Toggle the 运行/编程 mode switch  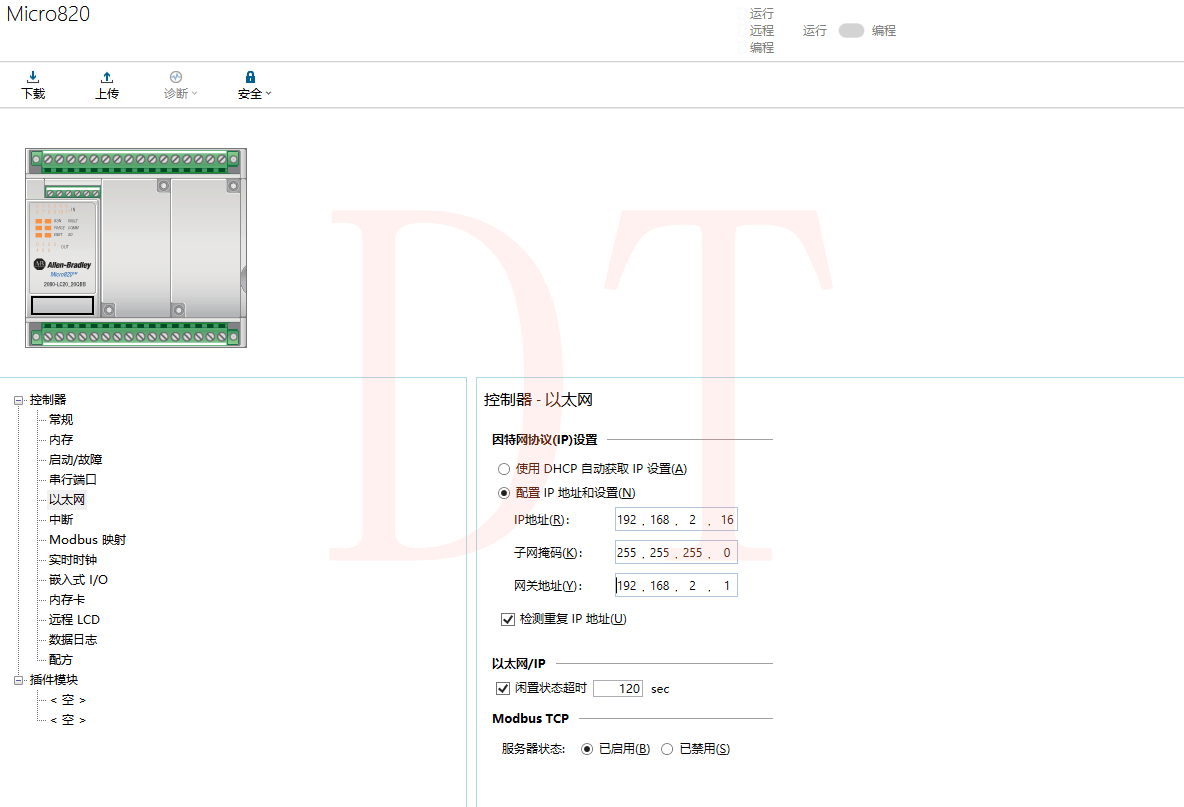coord(851,30)
